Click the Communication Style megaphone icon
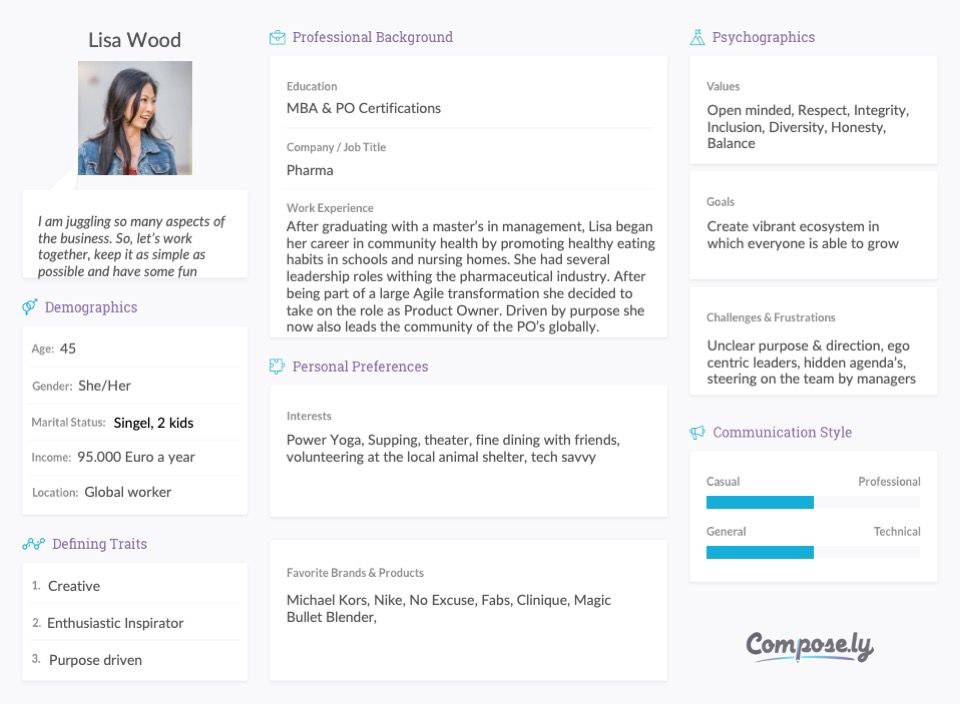This screenshot has width=960, height=704. [x=697, y=432]
